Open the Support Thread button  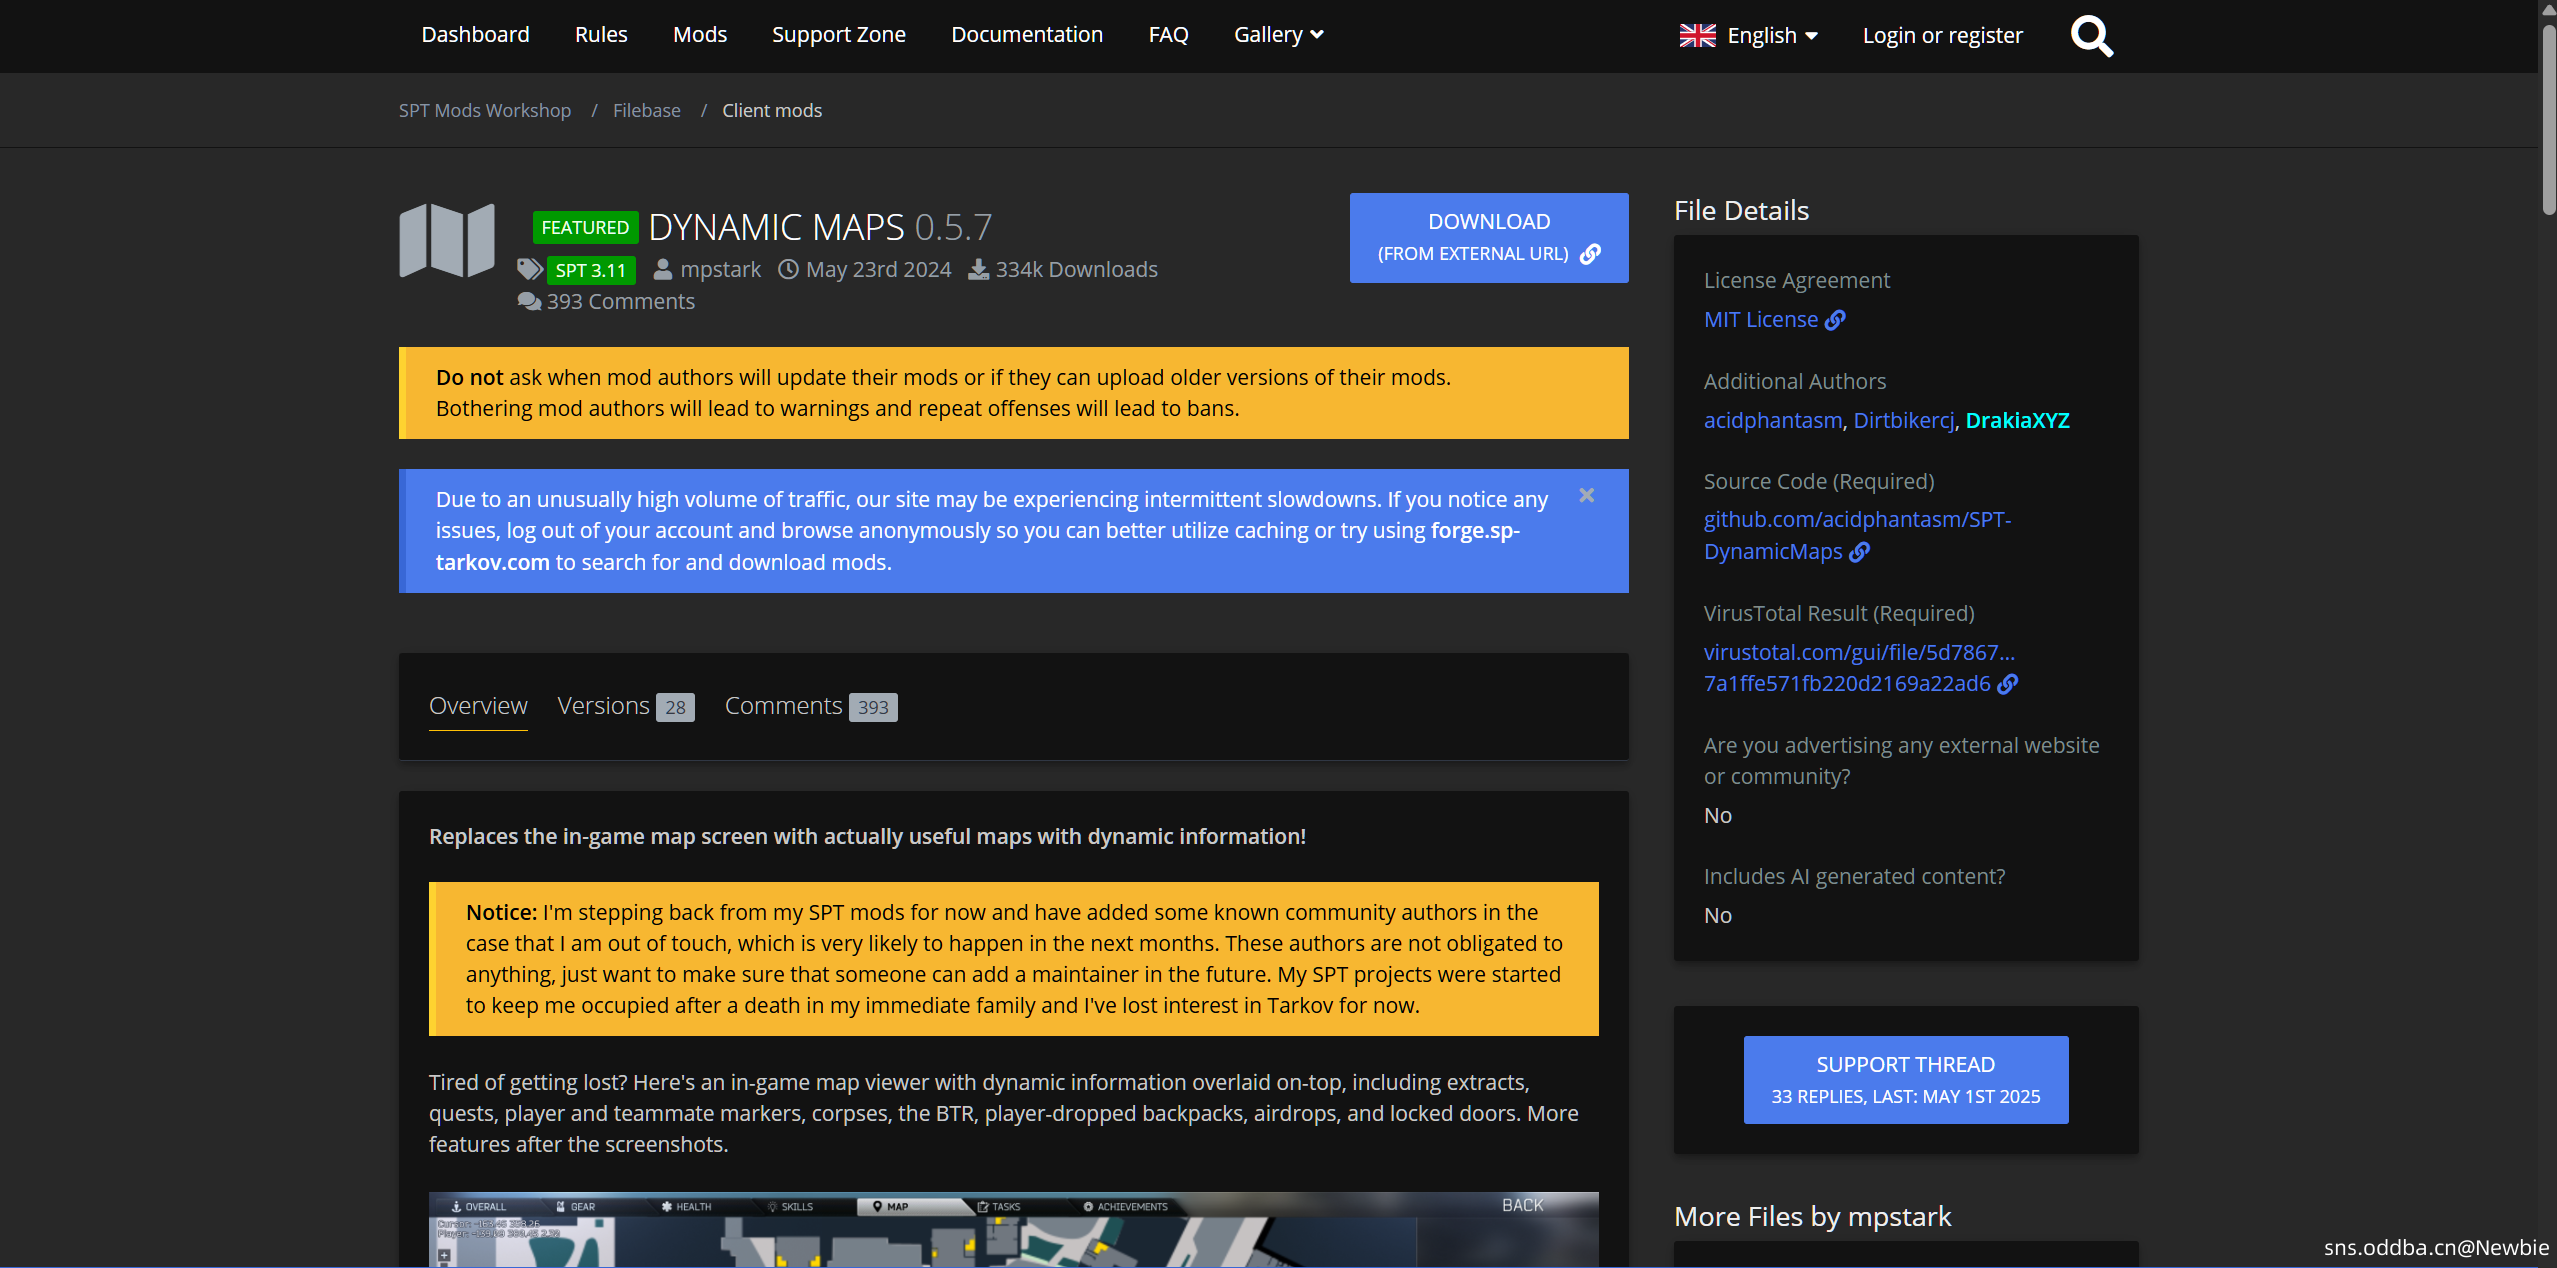pos(1906,1080)
